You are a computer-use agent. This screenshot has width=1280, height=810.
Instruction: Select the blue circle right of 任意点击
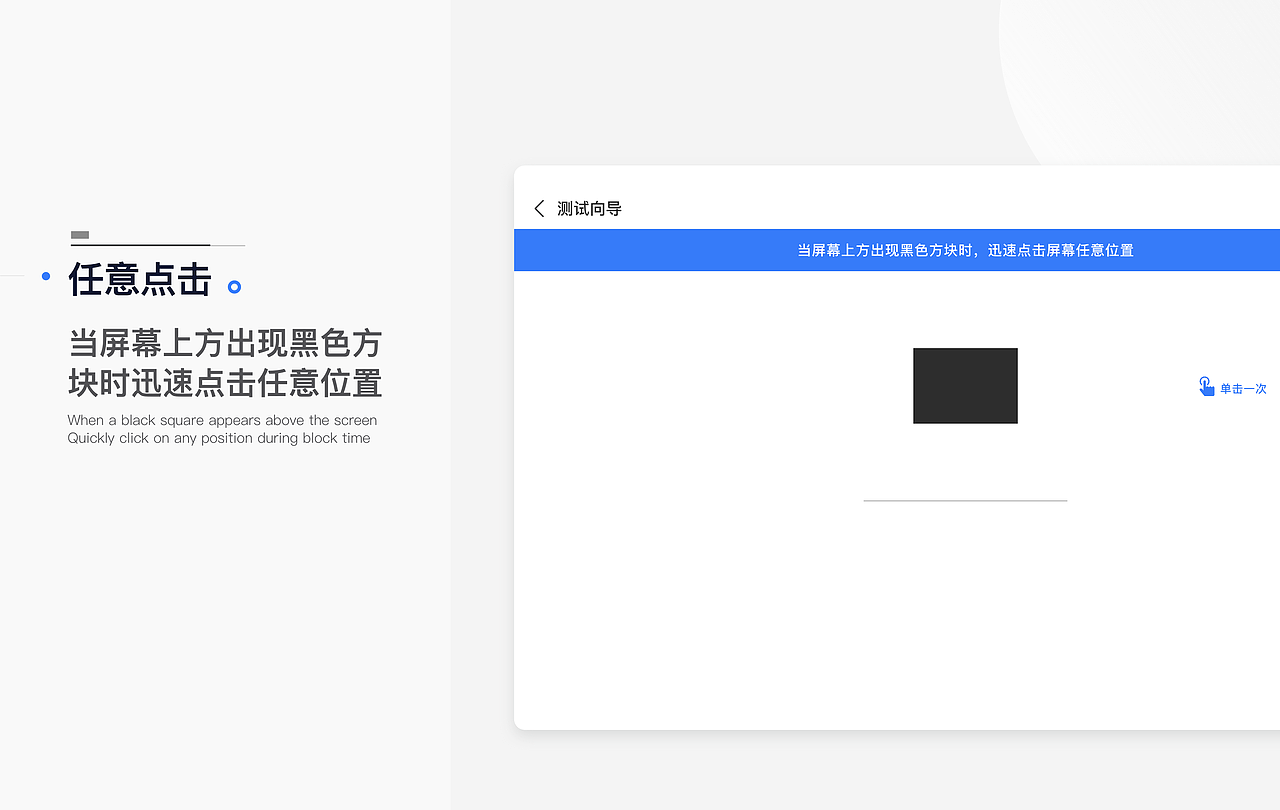tap(234, 287)
